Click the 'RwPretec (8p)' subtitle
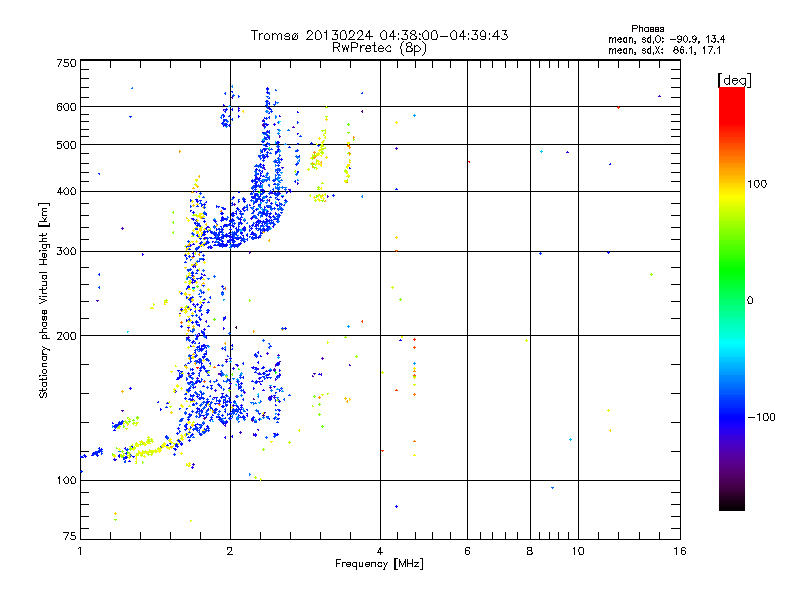The image size is (800, 600). coord(379,48)
